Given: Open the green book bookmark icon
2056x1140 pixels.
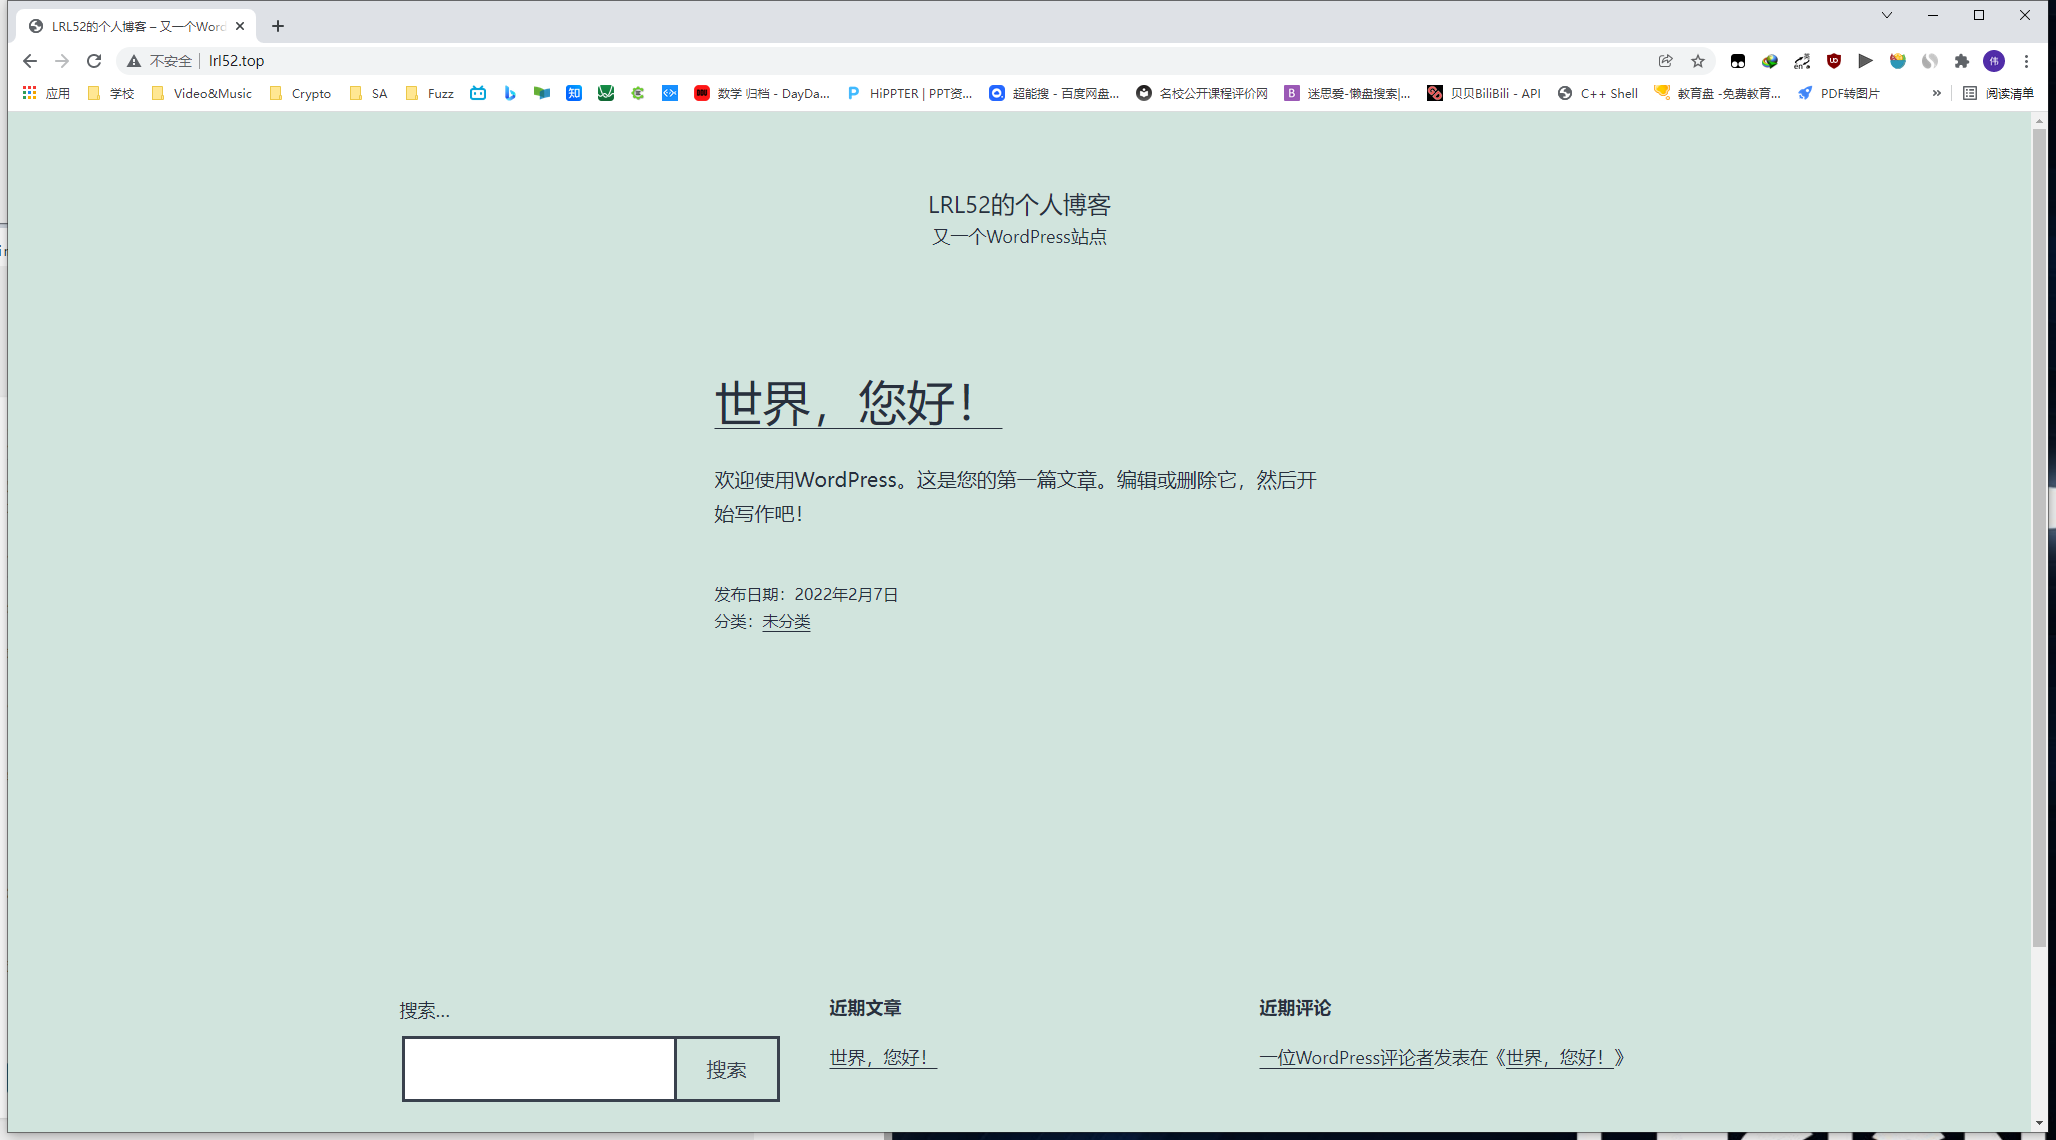Looking at the screenshot, I should [x=542, y=93].
